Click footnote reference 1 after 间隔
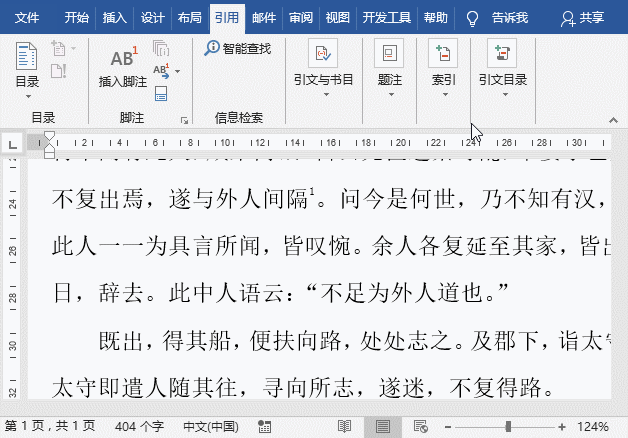 click(x=312, y=193)
